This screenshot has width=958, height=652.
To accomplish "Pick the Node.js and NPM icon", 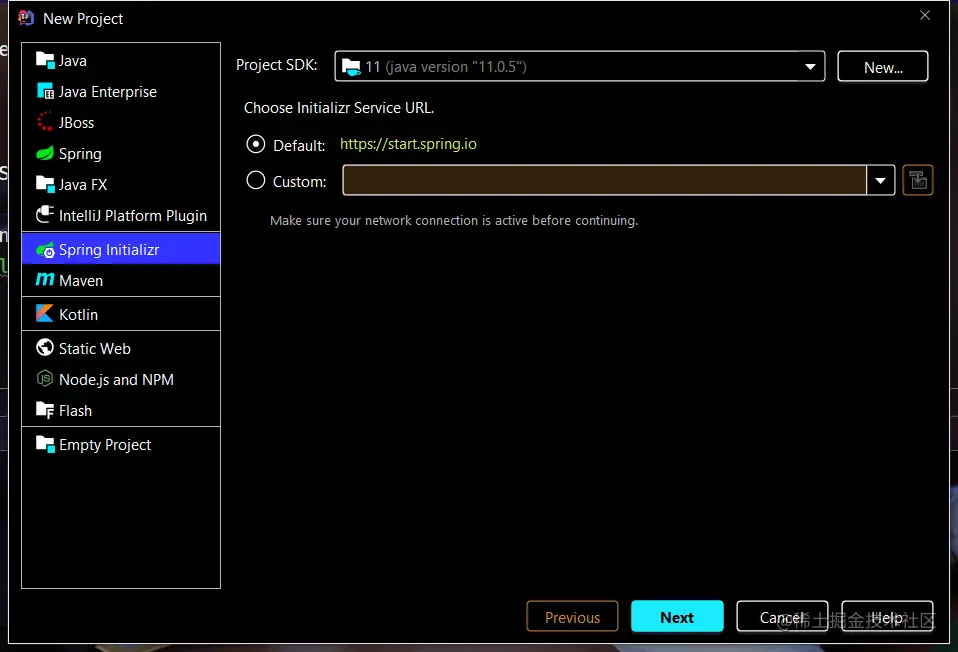I will [45, 379].
